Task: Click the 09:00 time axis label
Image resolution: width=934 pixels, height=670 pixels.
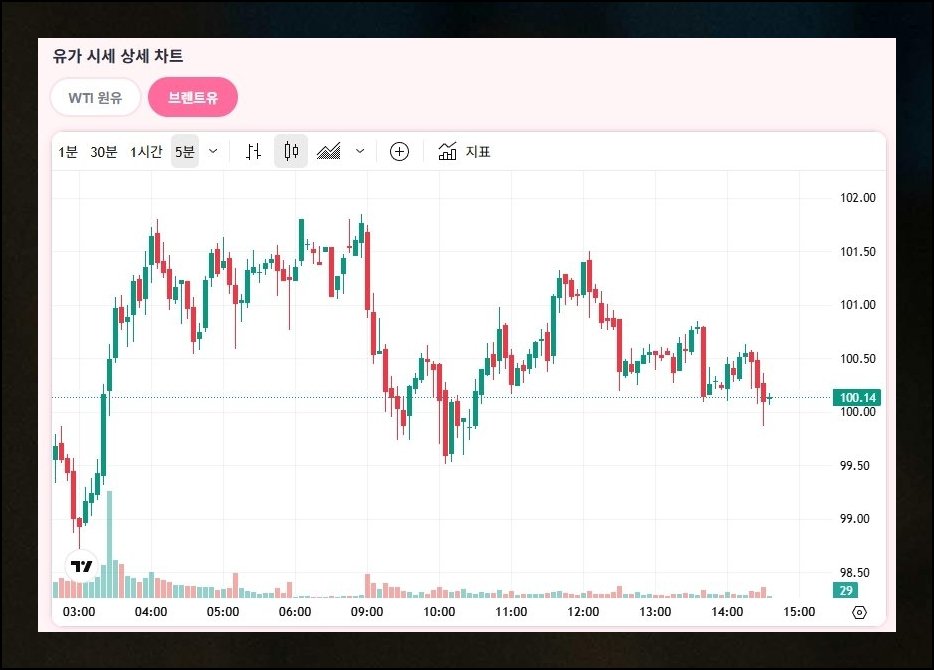Action: [x=367, y=612]
